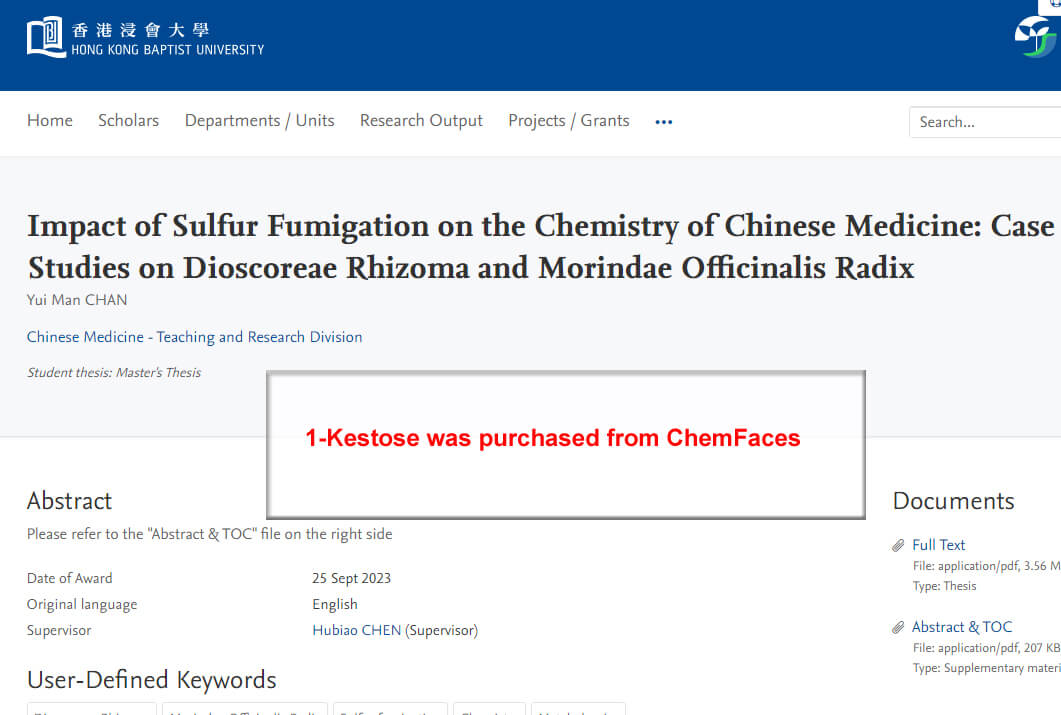Click the red 1-Kestose ChemFaces overlay box
Viewport: 1061px width, 715px height.
(566, 444)
